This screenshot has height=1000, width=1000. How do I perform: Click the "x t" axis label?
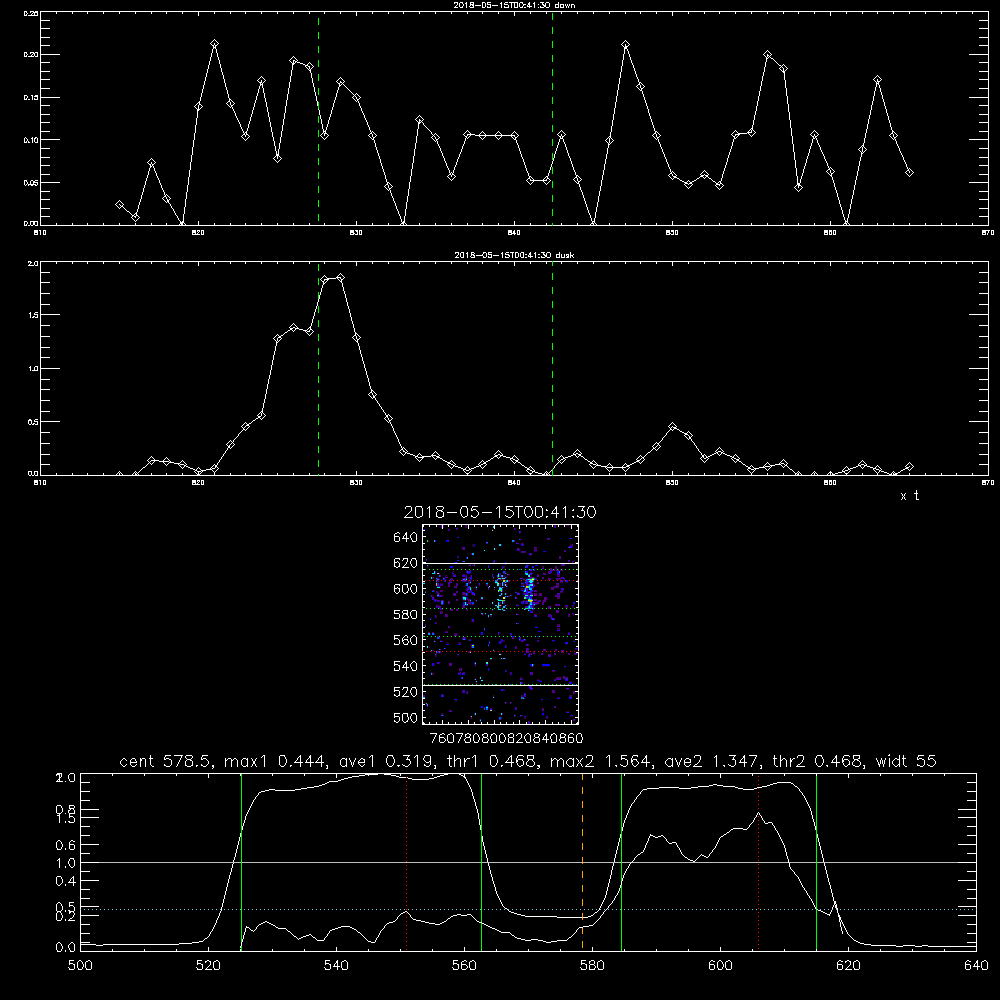[x=909, y=496]
